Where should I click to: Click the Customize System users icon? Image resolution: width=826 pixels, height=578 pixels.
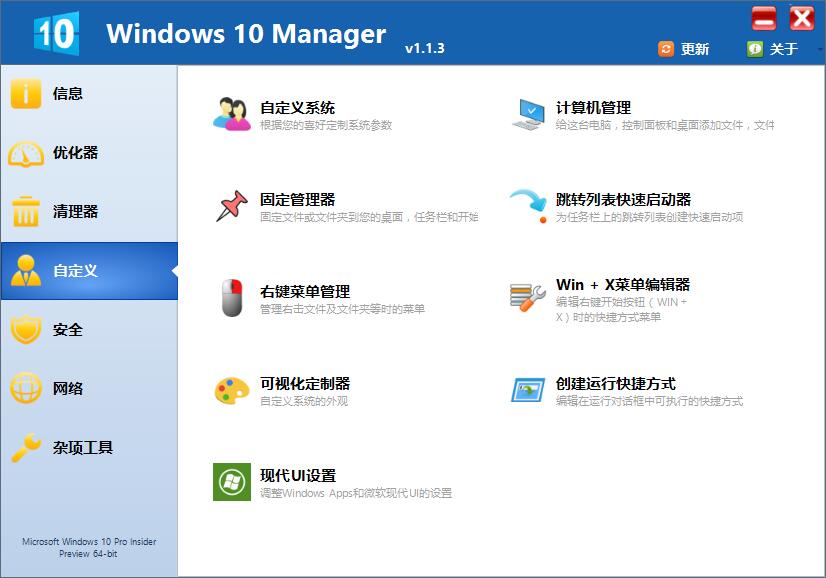(232, 114)
